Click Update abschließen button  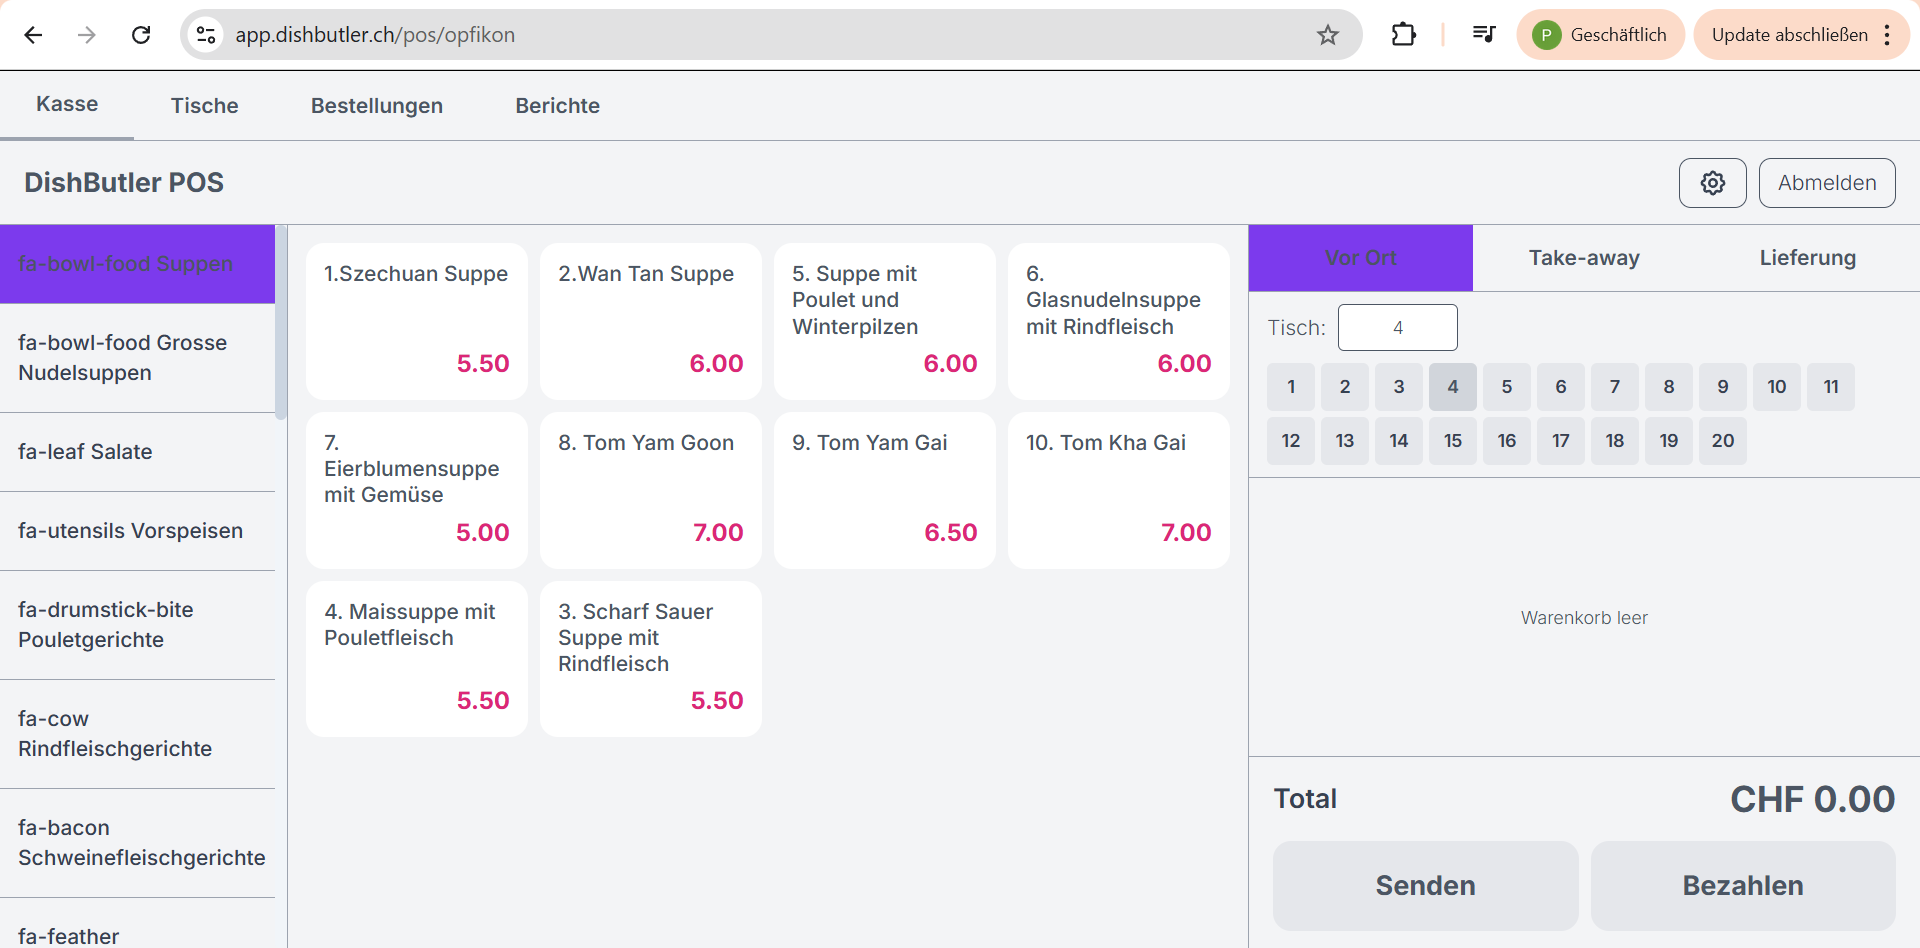click(x=1789, y=35)
